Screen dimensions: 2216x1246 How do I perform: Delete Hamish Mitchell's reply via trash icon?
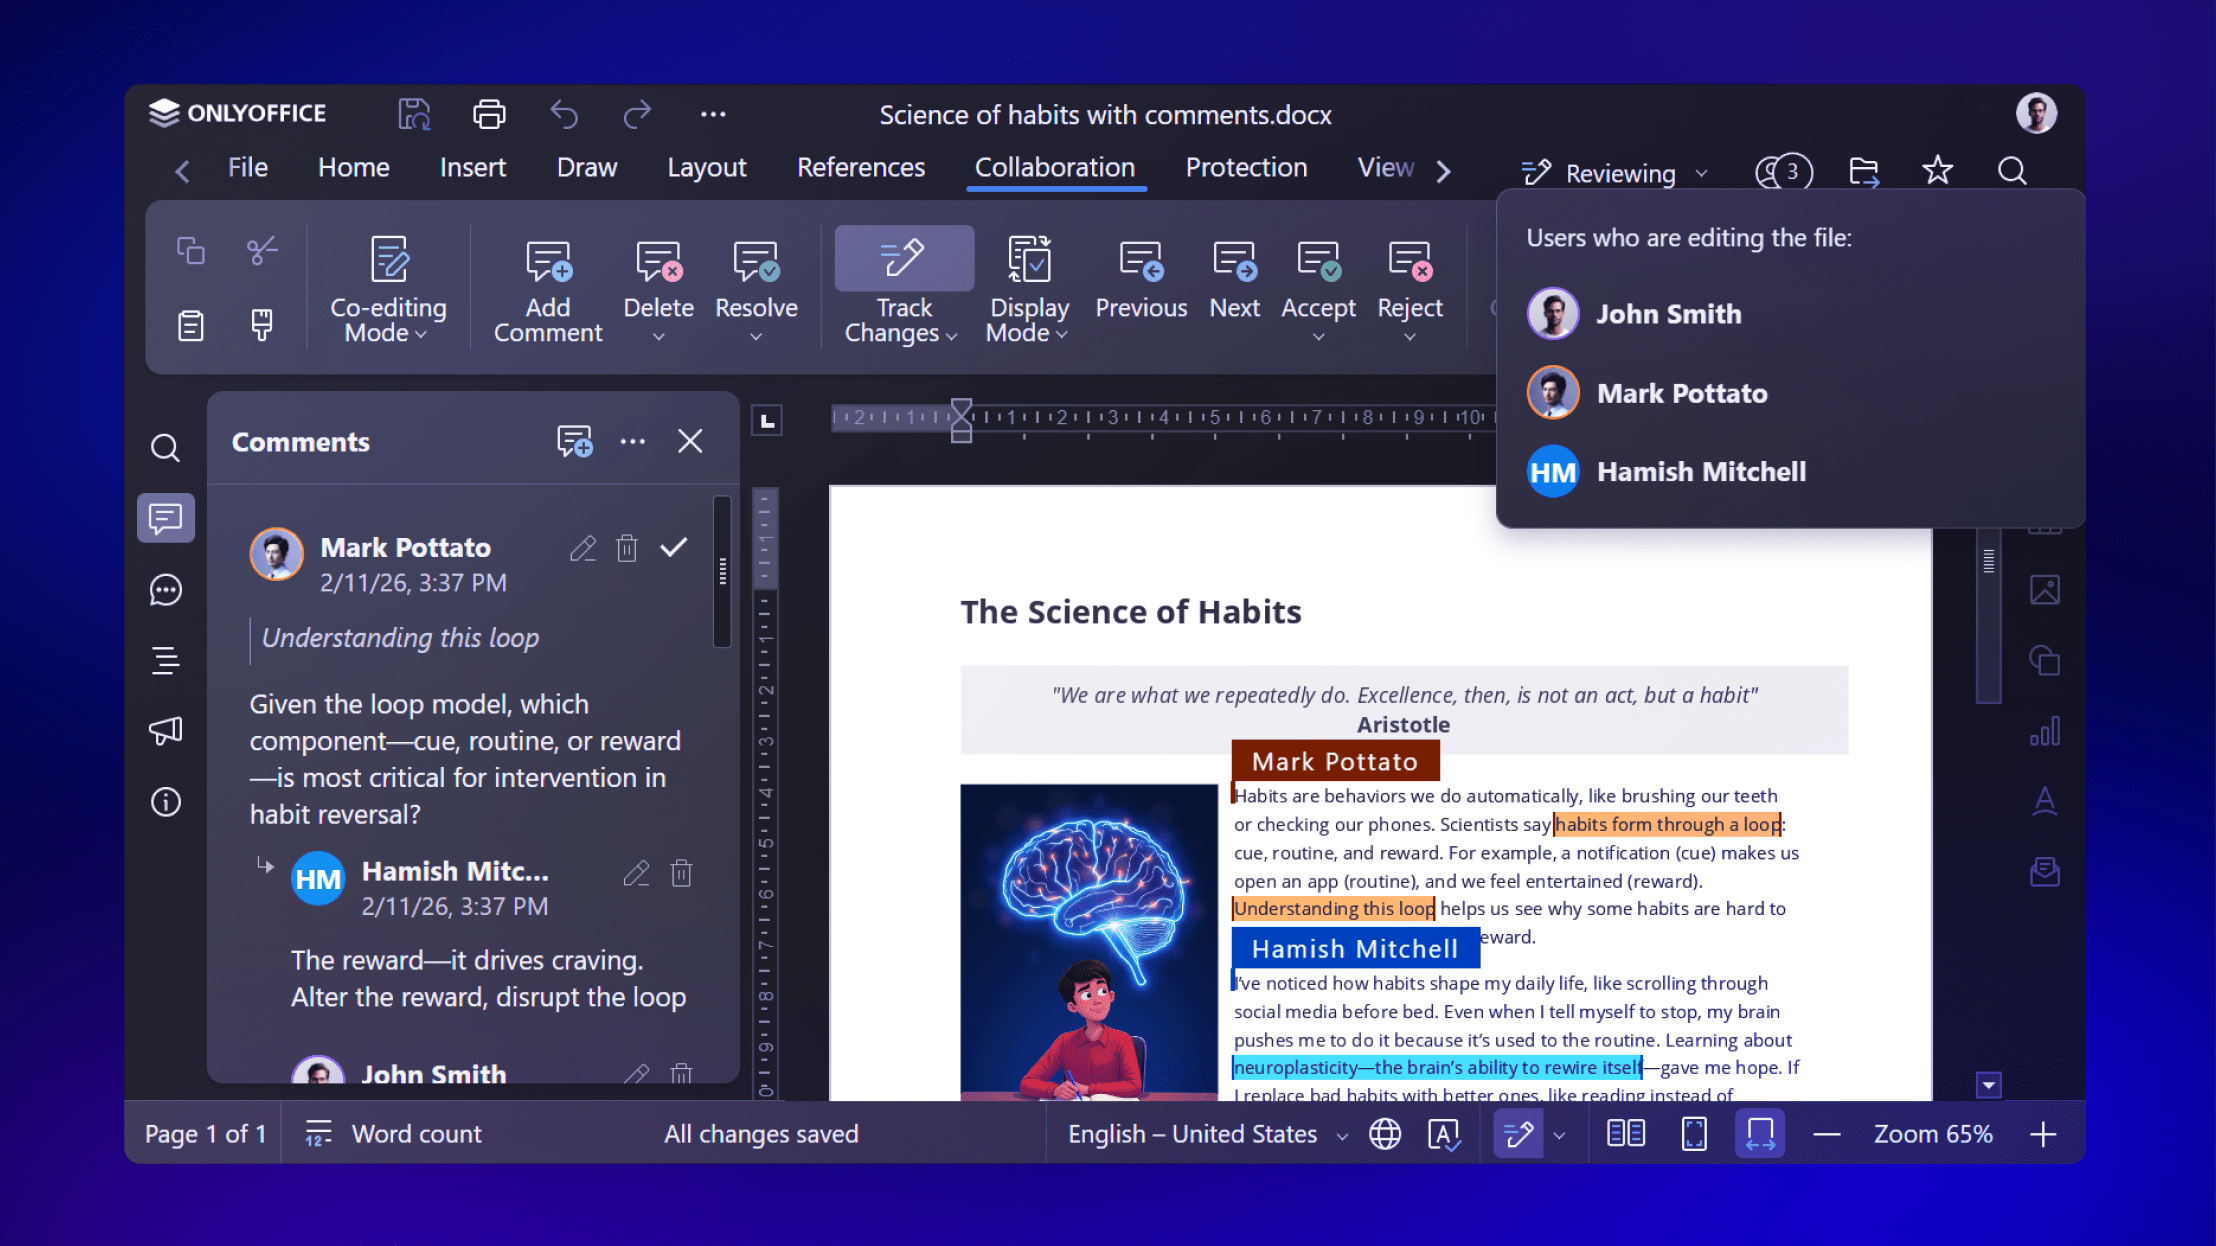pyautogui.click(x=681, y=873)
